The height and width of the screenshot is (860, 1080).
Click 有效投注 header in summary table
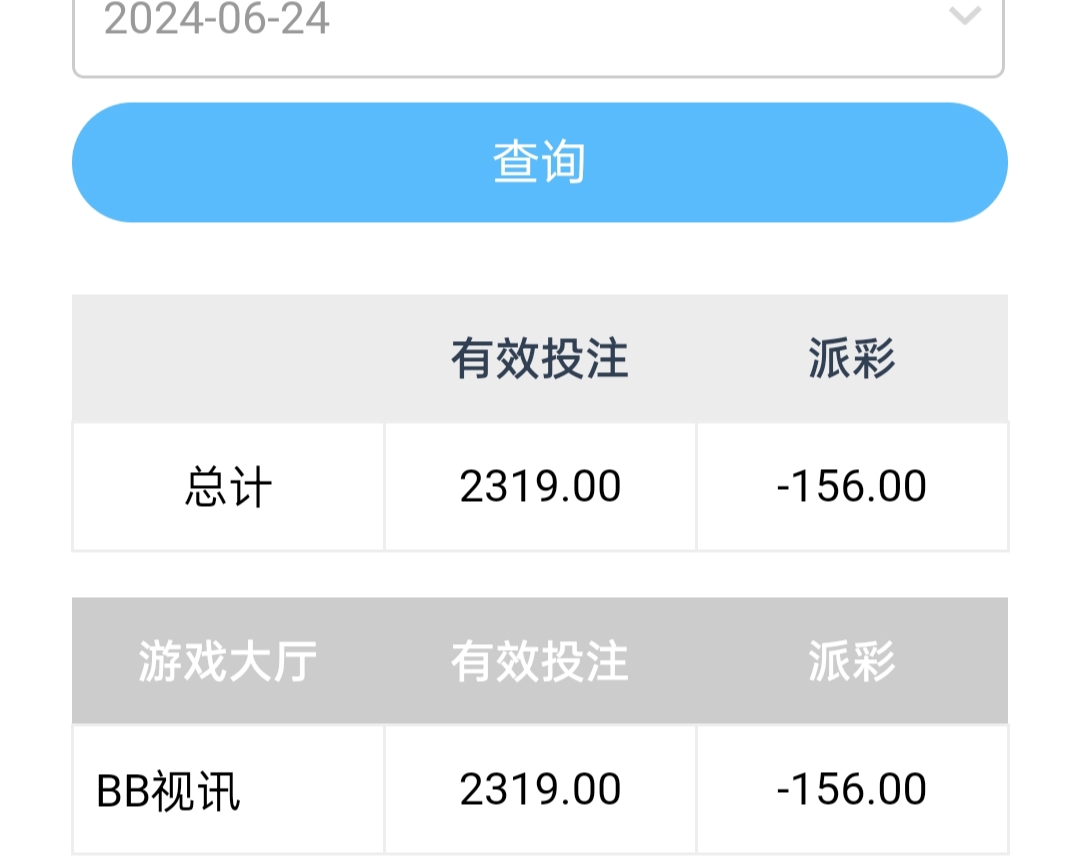(x=540, y=359)
